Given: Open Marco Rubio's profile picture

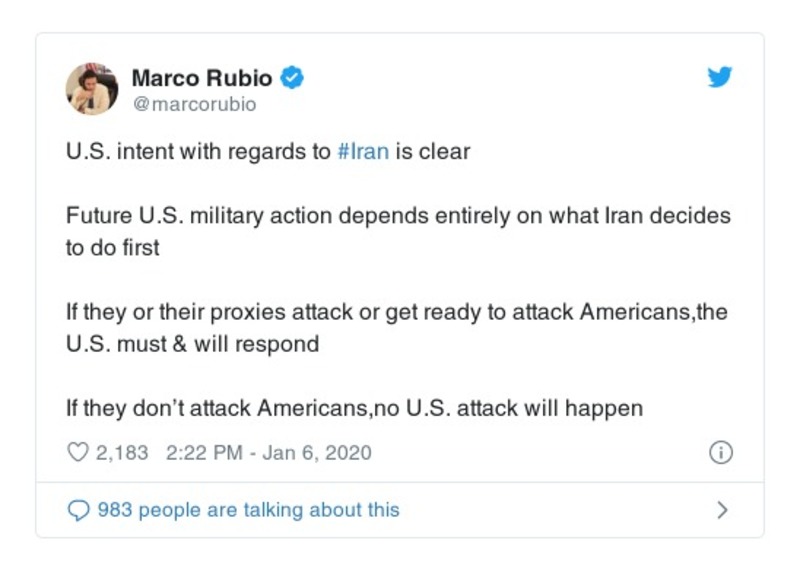Looking at the screenshot, I should coord(92,89).
